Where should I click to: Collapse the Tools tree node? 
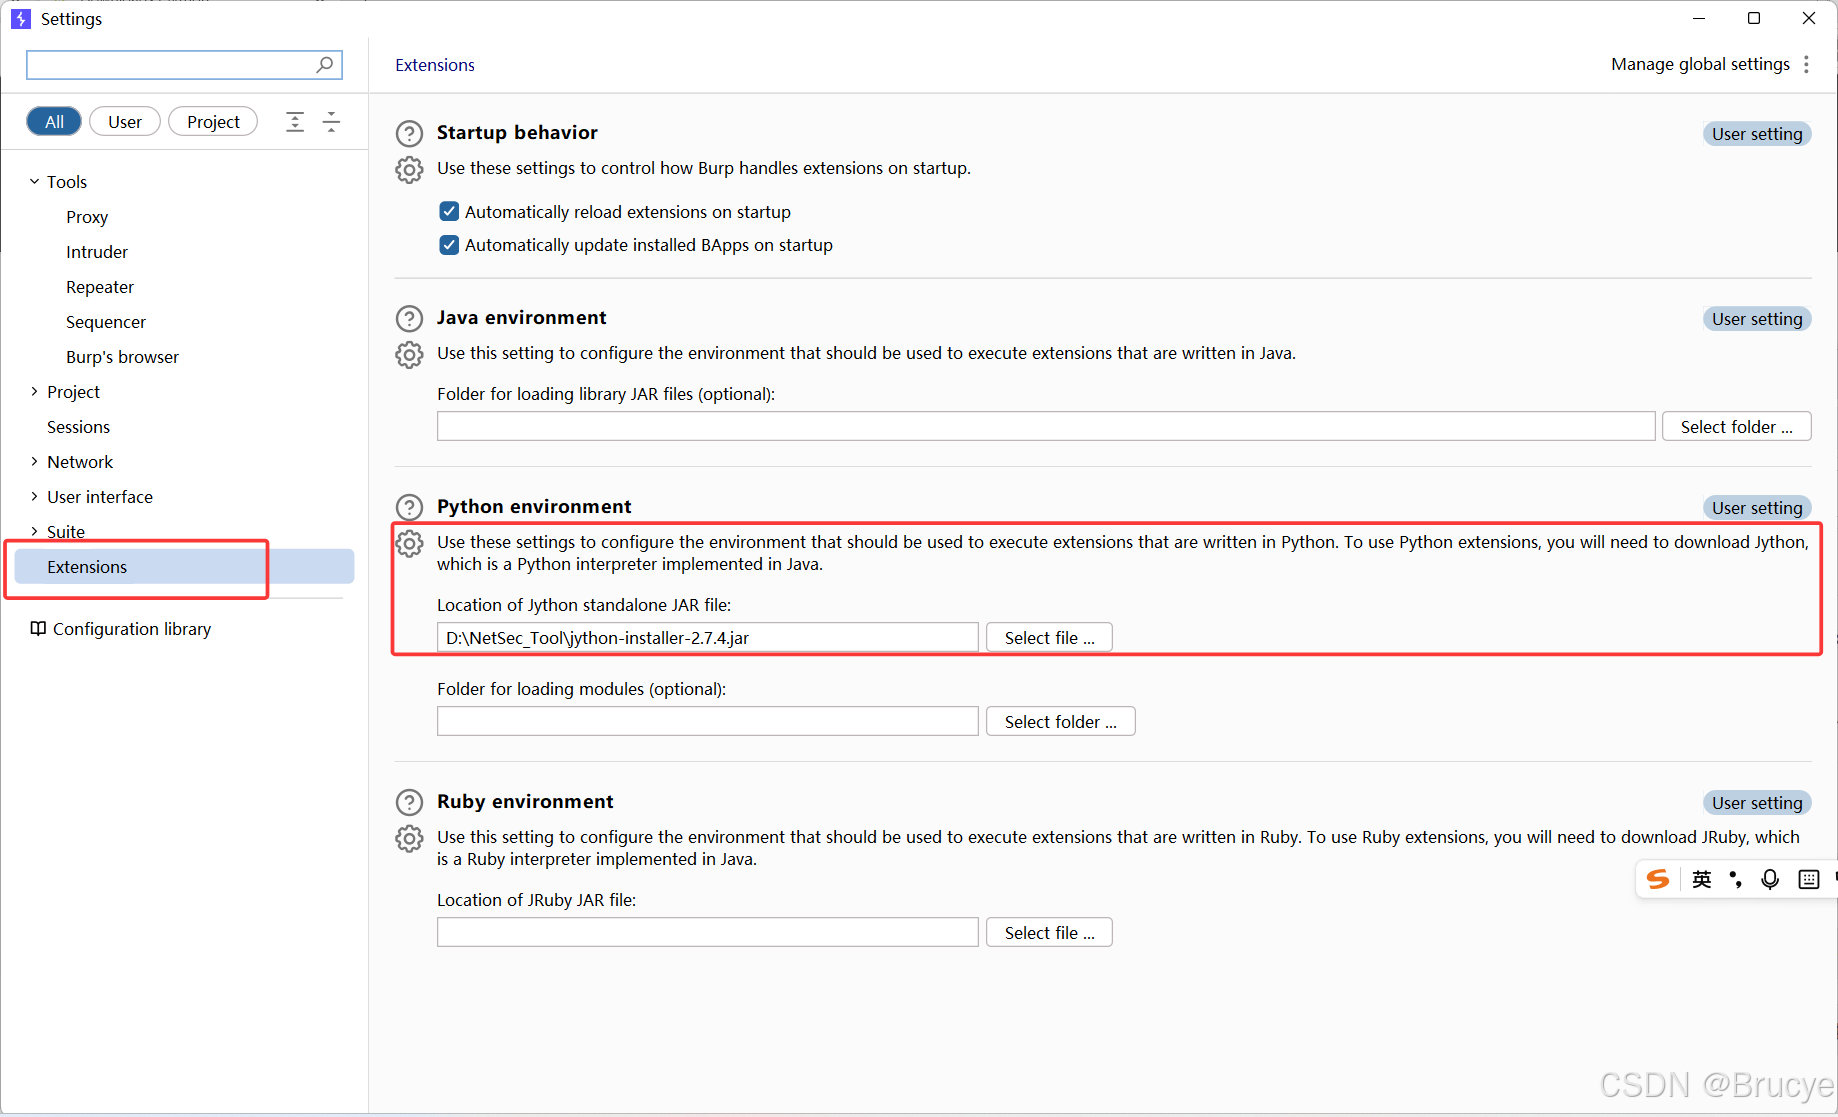tap(34, 181)
